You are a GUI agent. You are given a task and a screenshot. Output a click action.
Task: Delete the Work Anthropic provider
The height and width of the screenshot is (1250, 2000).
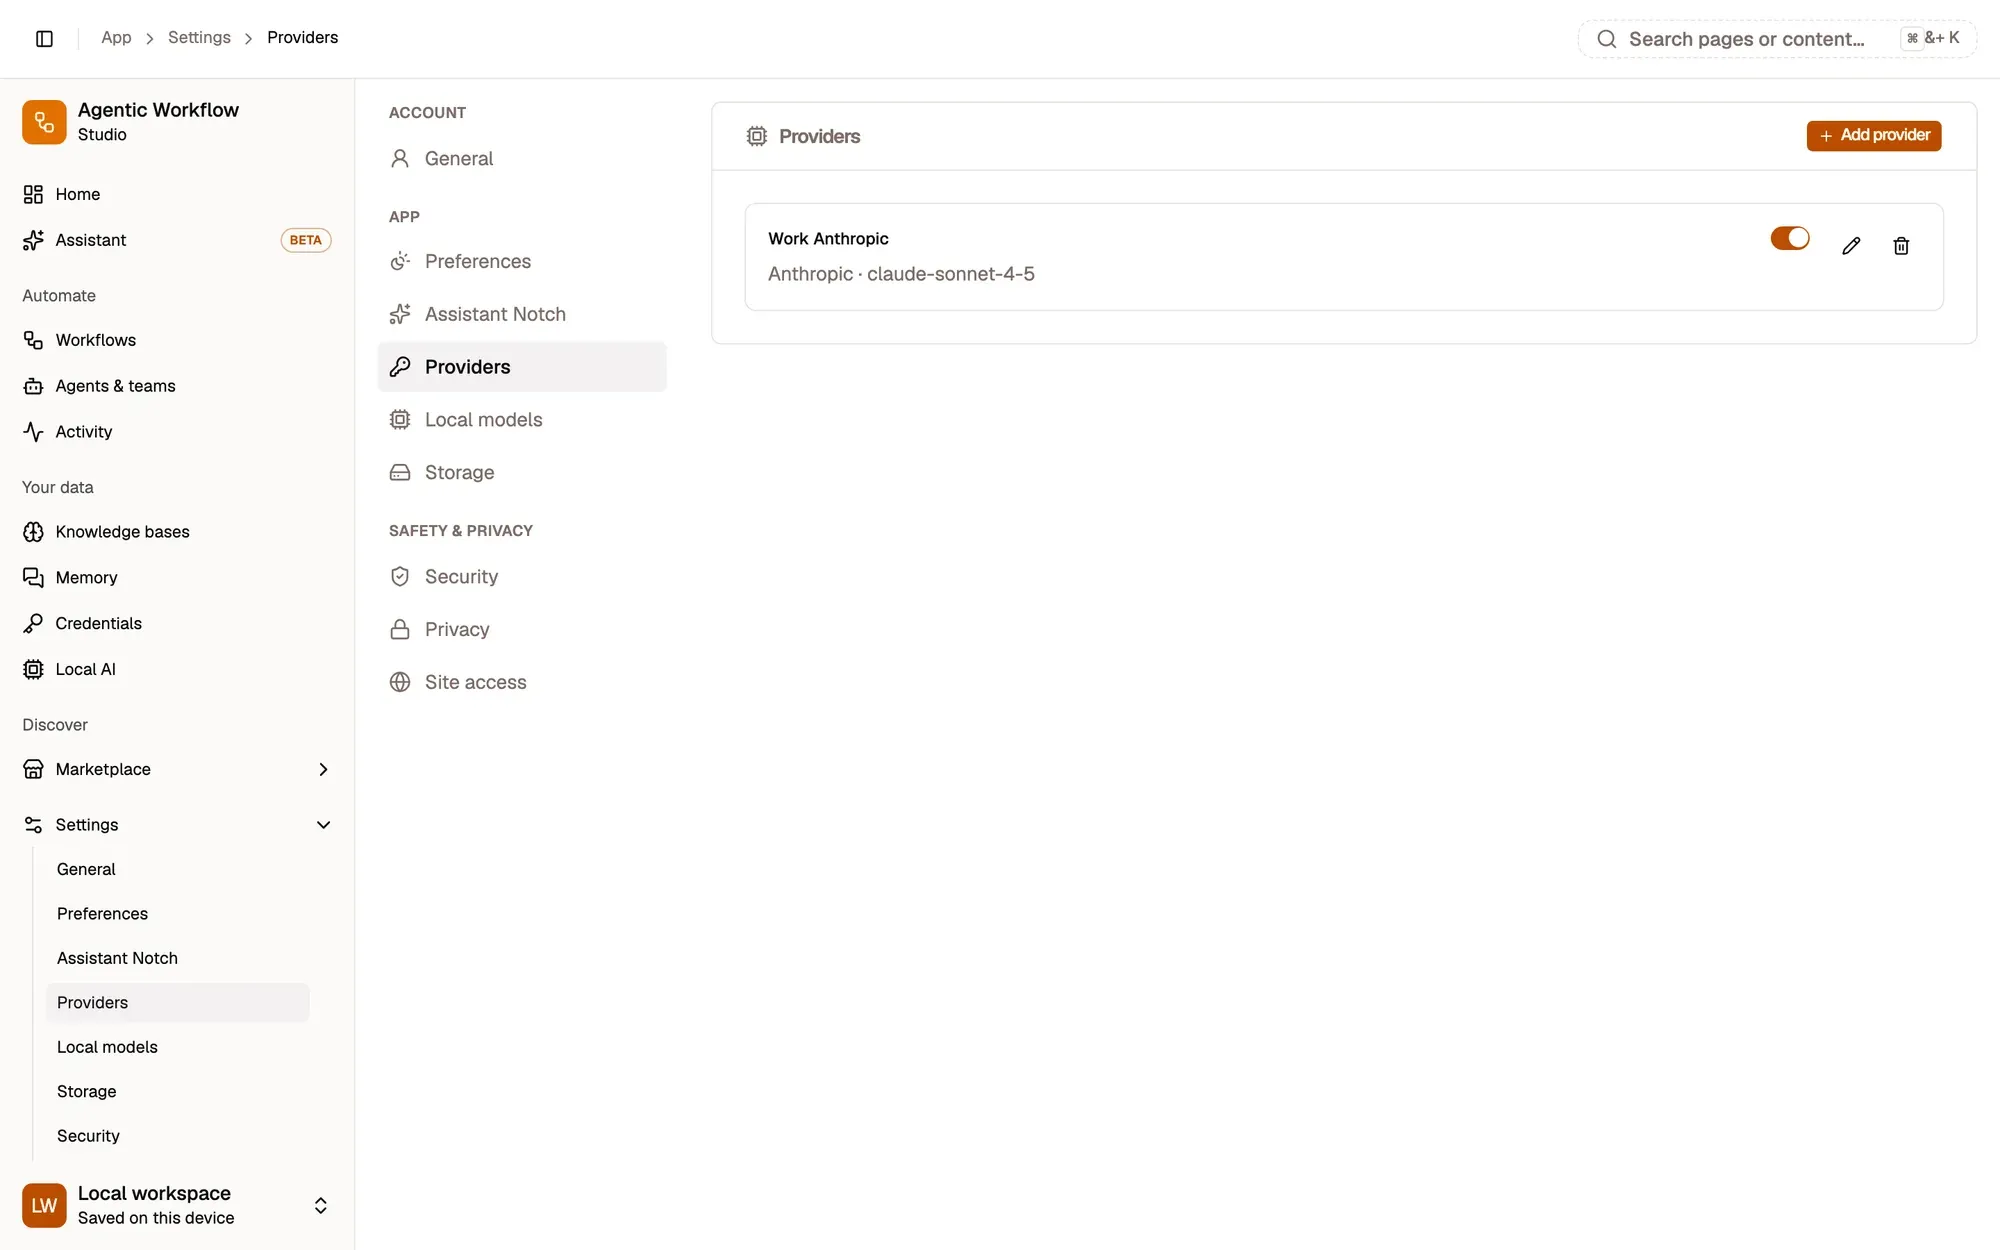coord(1901,246)
